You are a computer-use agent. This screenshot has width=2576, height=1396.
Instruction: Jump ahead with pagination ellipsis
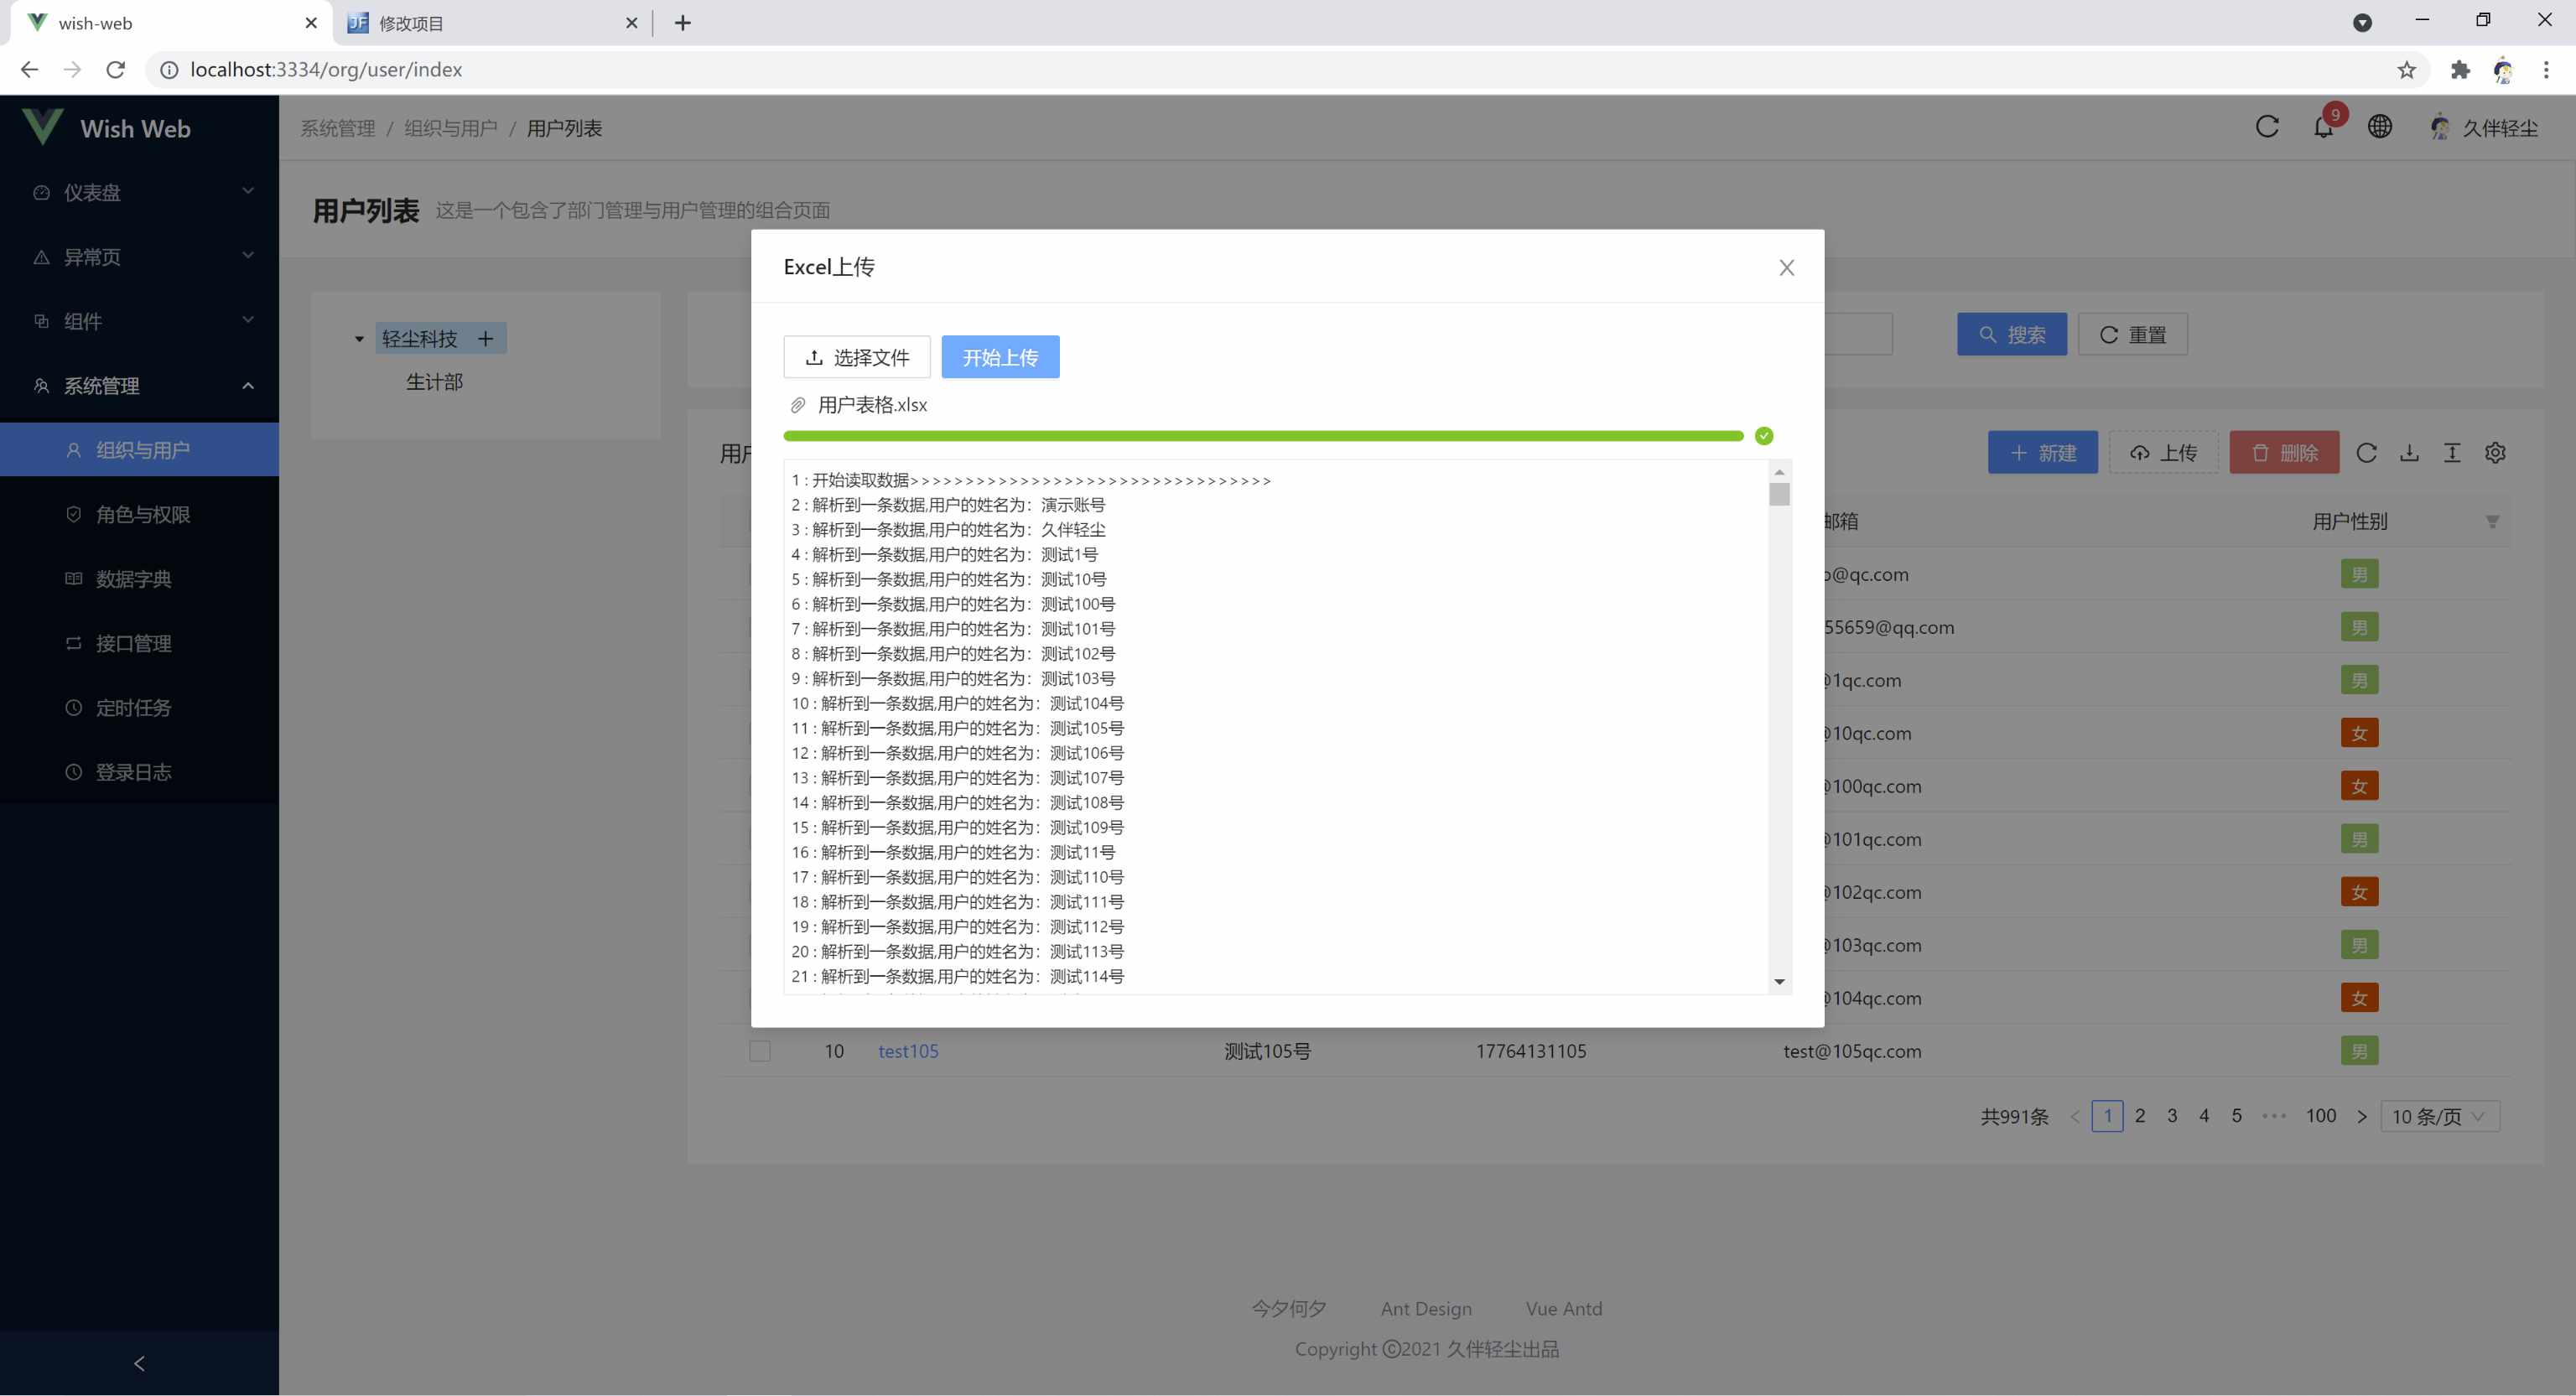(2274, 1116)
